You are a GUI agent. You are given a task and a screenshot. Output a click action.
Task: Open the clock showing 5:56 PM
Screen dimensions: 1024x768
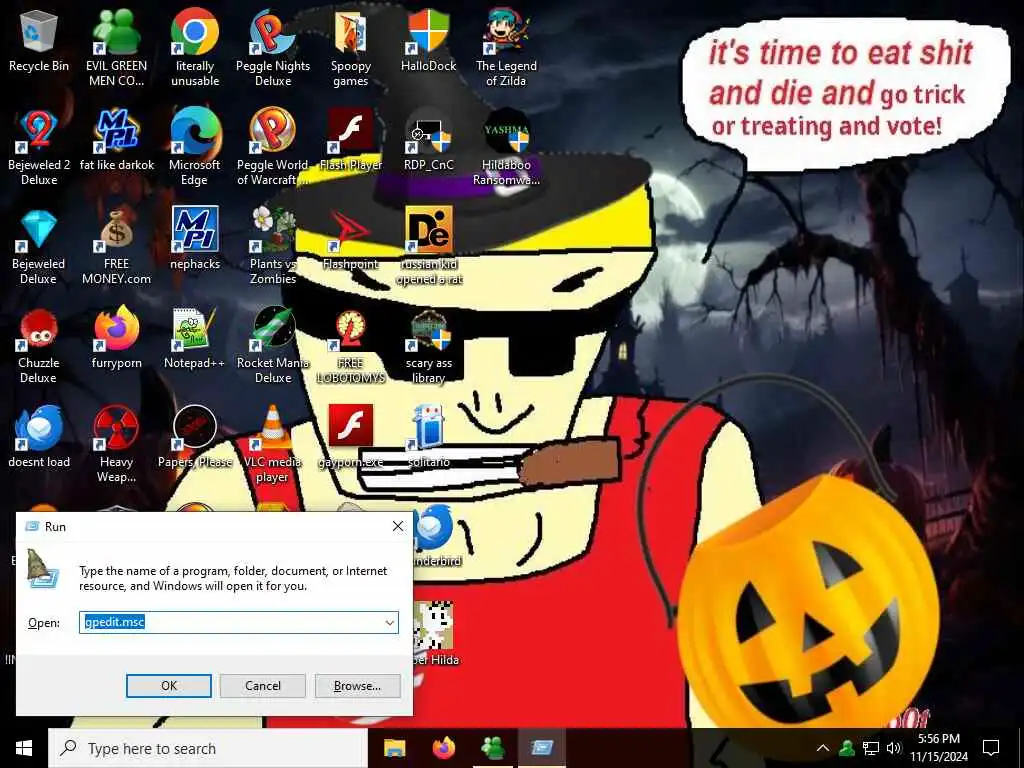(939, 748)
